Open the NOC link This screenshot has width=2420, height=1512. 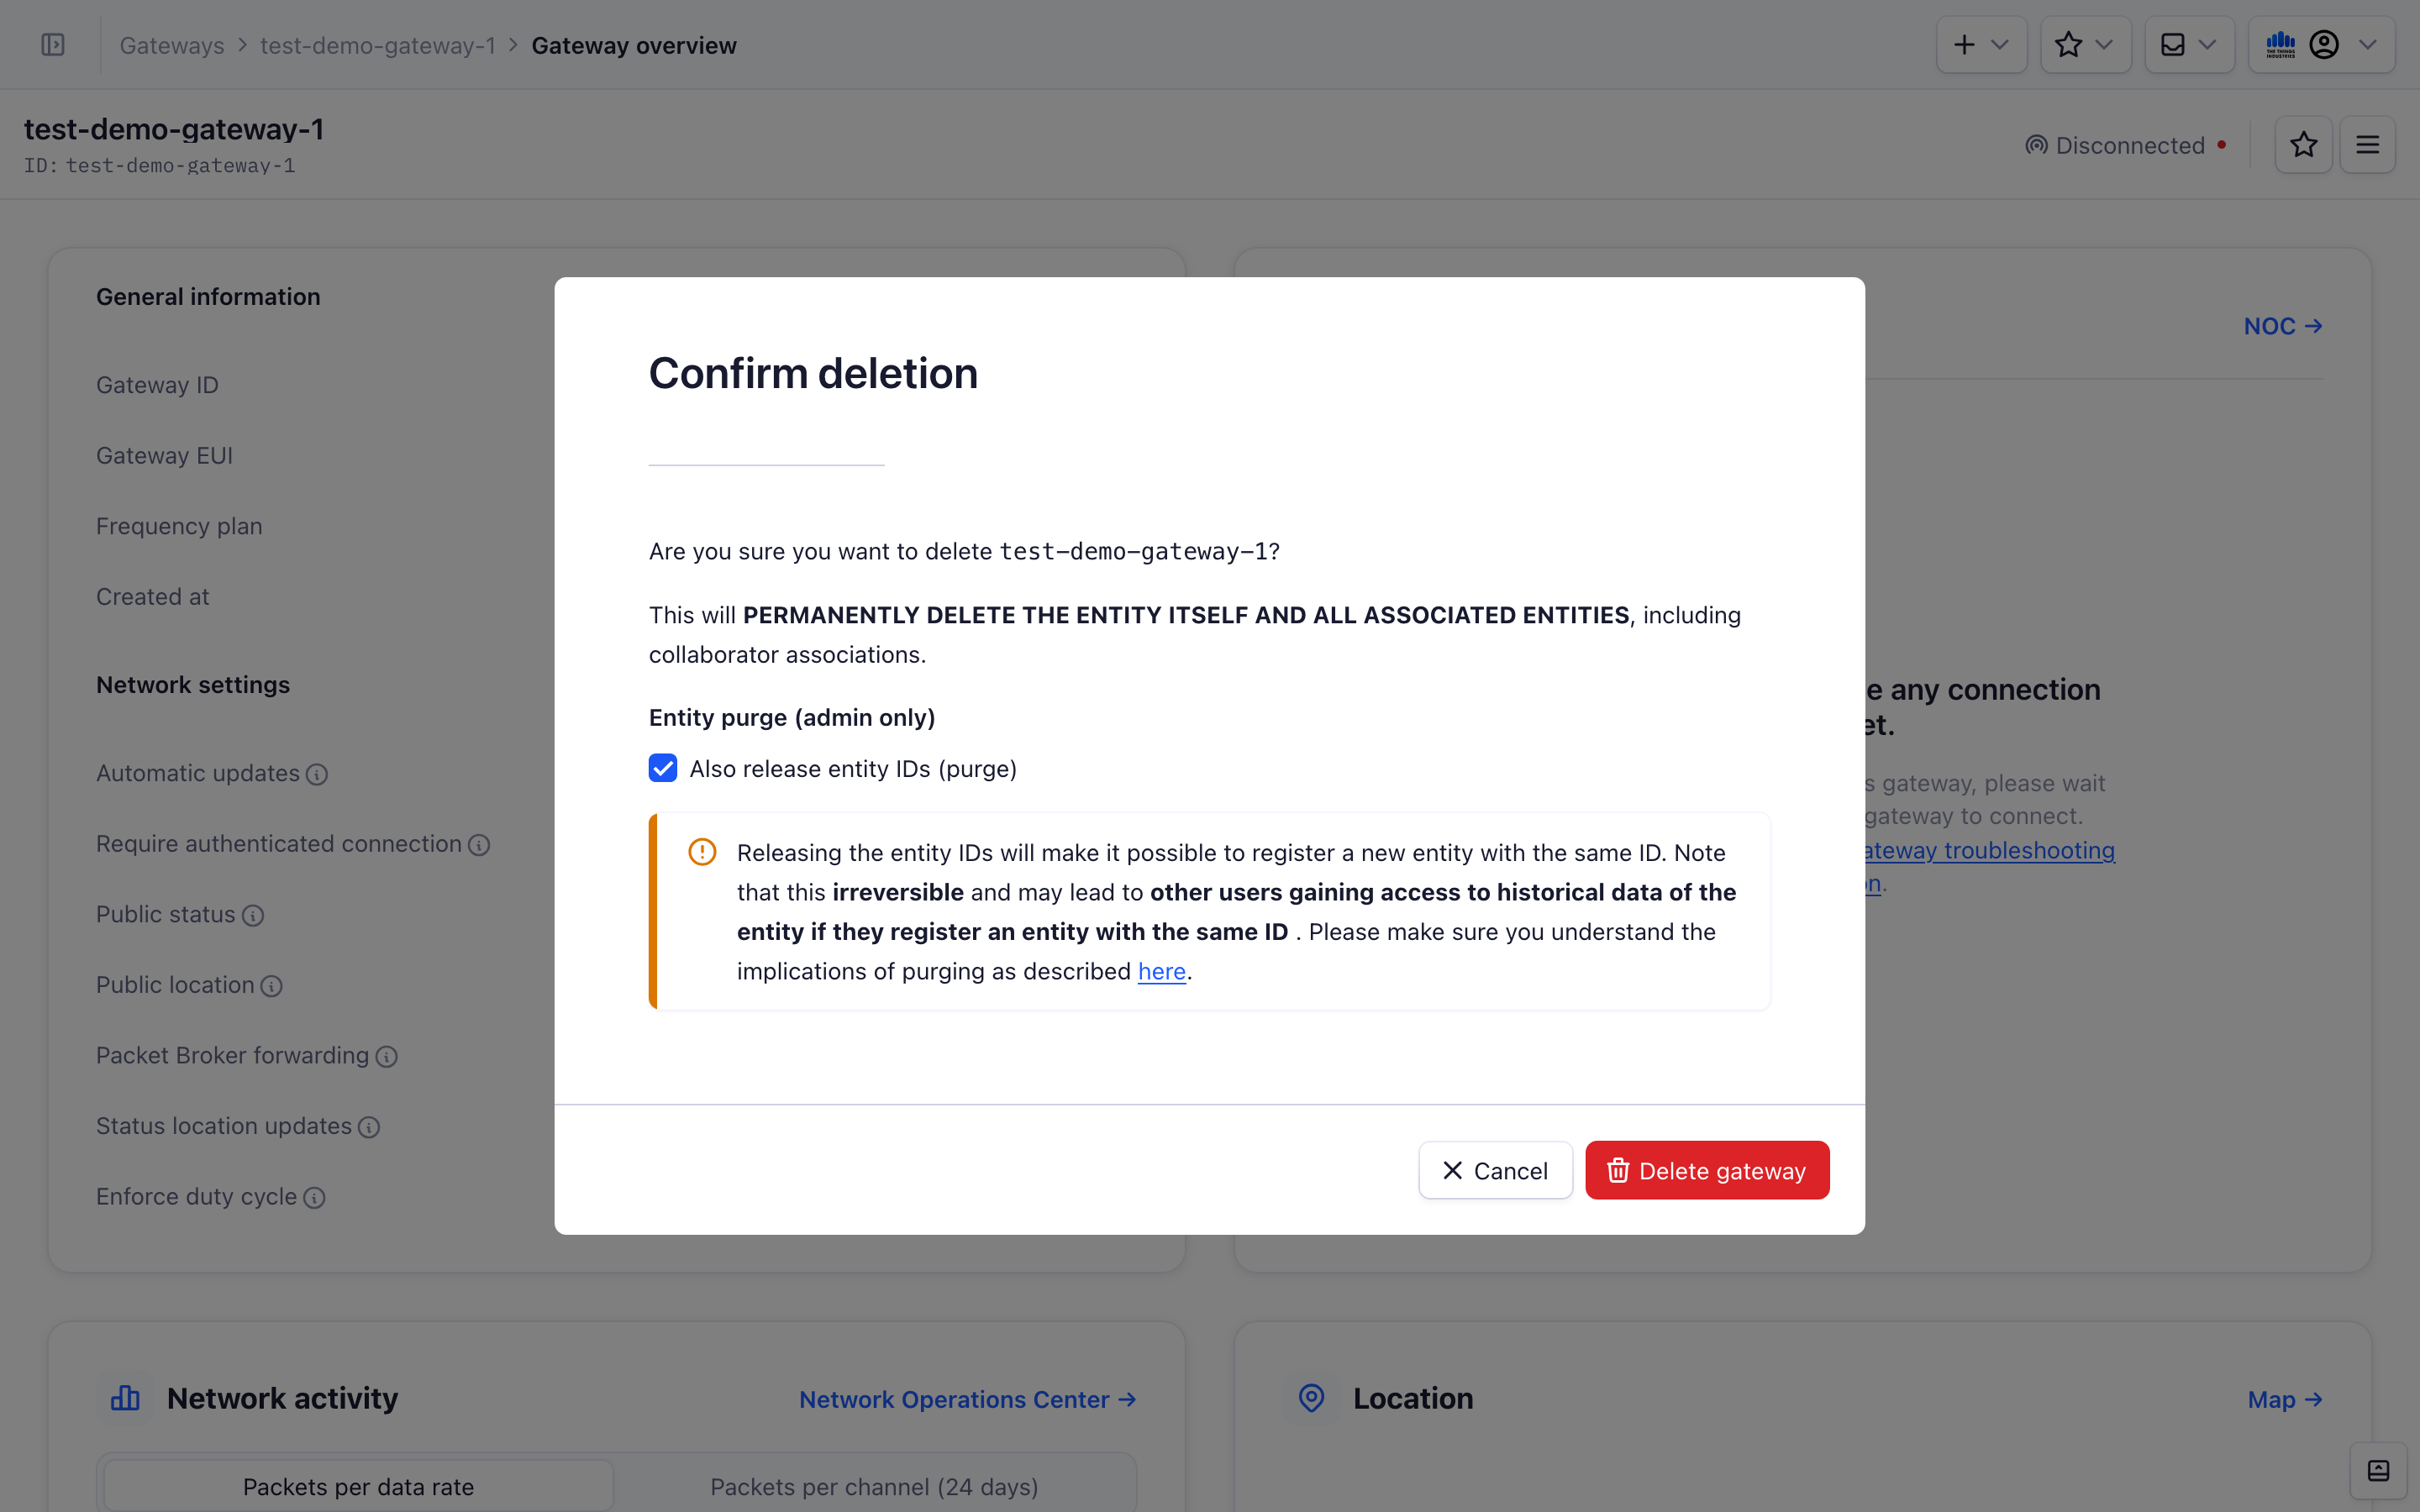coord(2282,326)
